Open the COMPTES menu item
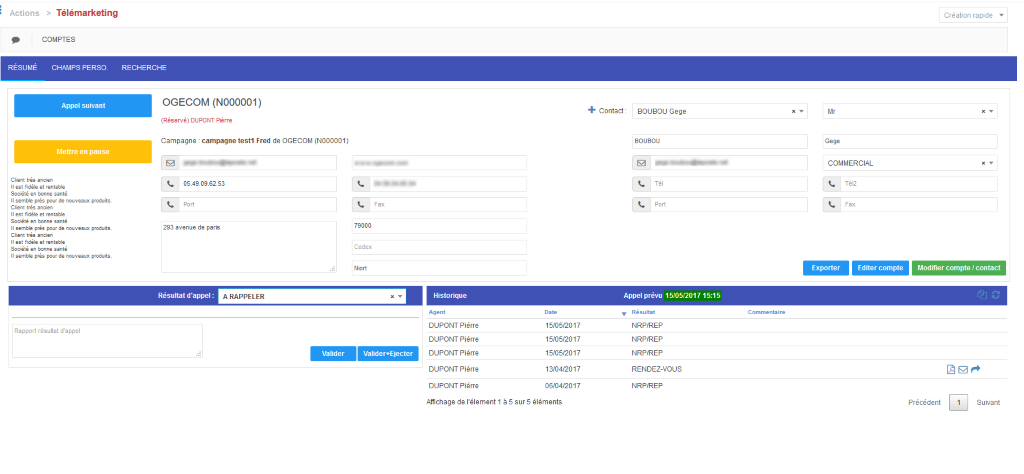The height and width of the screenshot is (474, 1024). (58, 40)
